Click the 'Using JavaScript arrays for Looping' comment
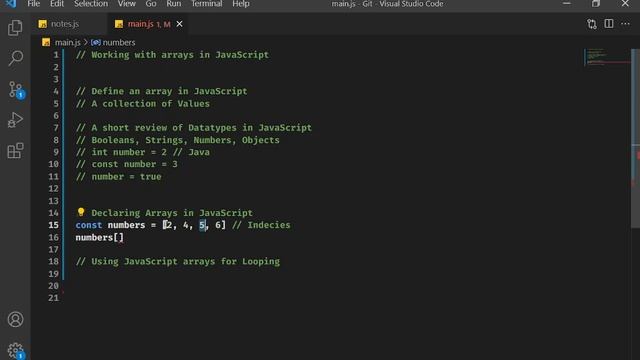This screenshot has width=640, height=360. [178, 261]
